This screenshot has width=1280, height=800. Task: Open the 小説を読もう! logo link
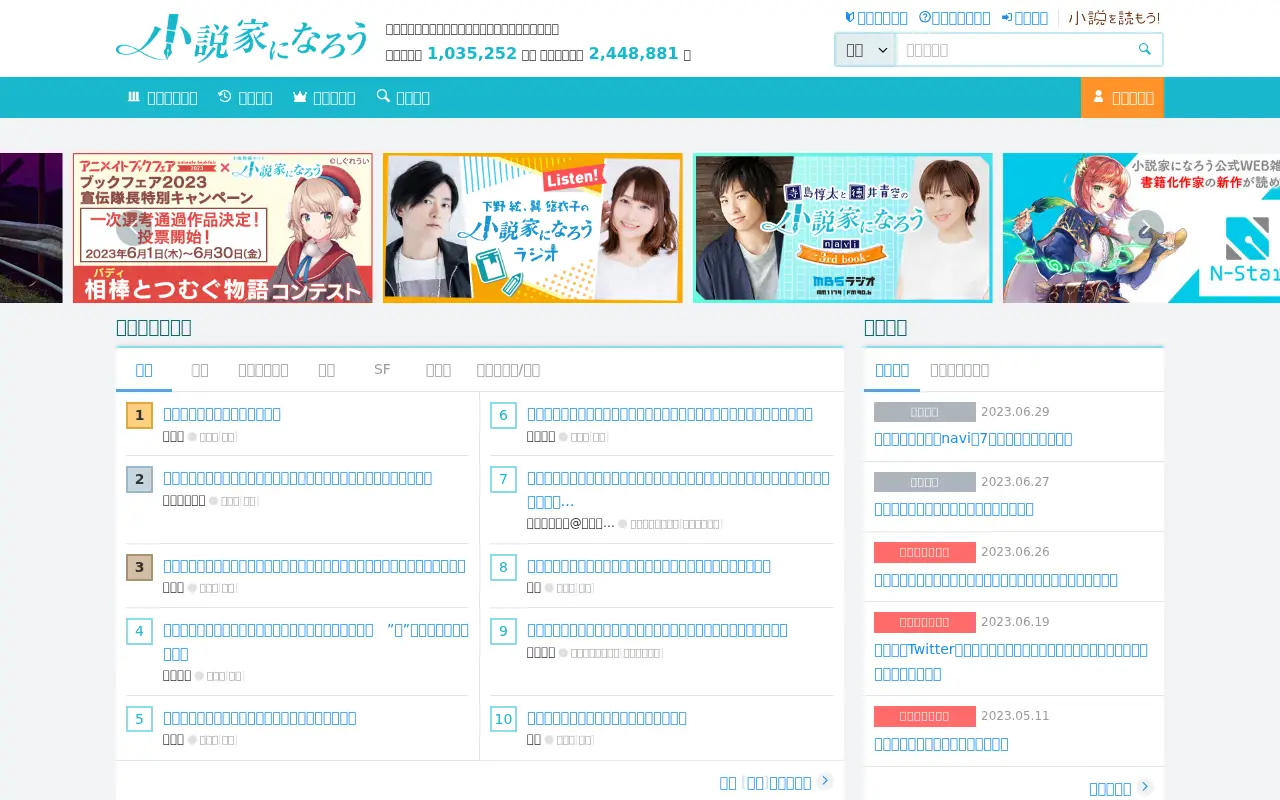tap(1114, 18)
